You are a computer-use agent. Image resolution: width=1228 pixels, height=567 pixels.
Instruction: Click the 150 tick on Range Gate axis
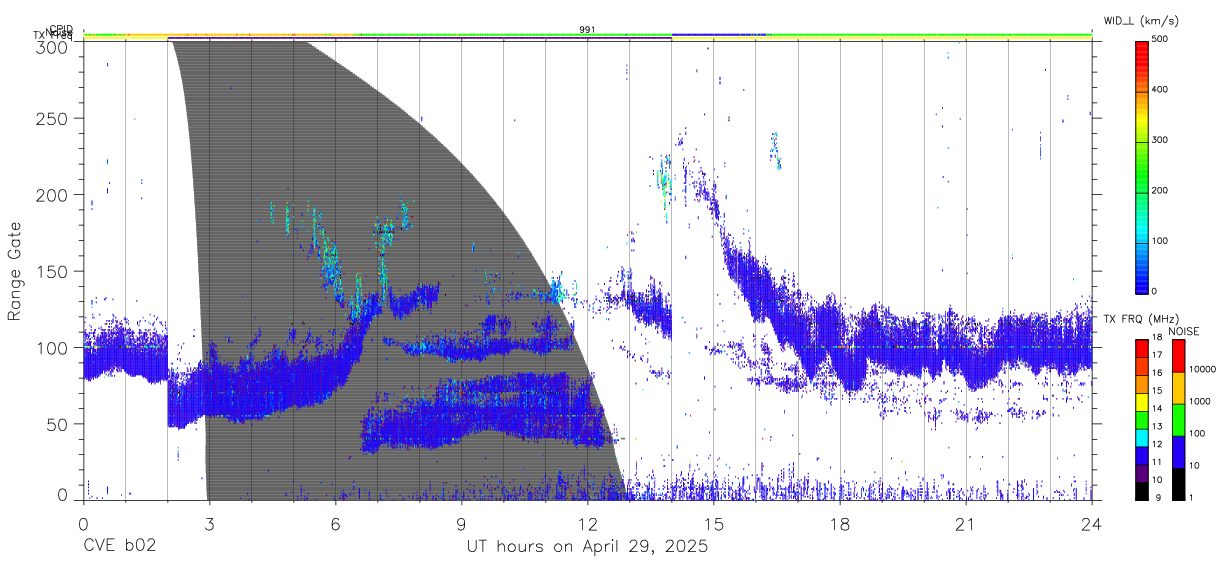click(x=54, y=271)
